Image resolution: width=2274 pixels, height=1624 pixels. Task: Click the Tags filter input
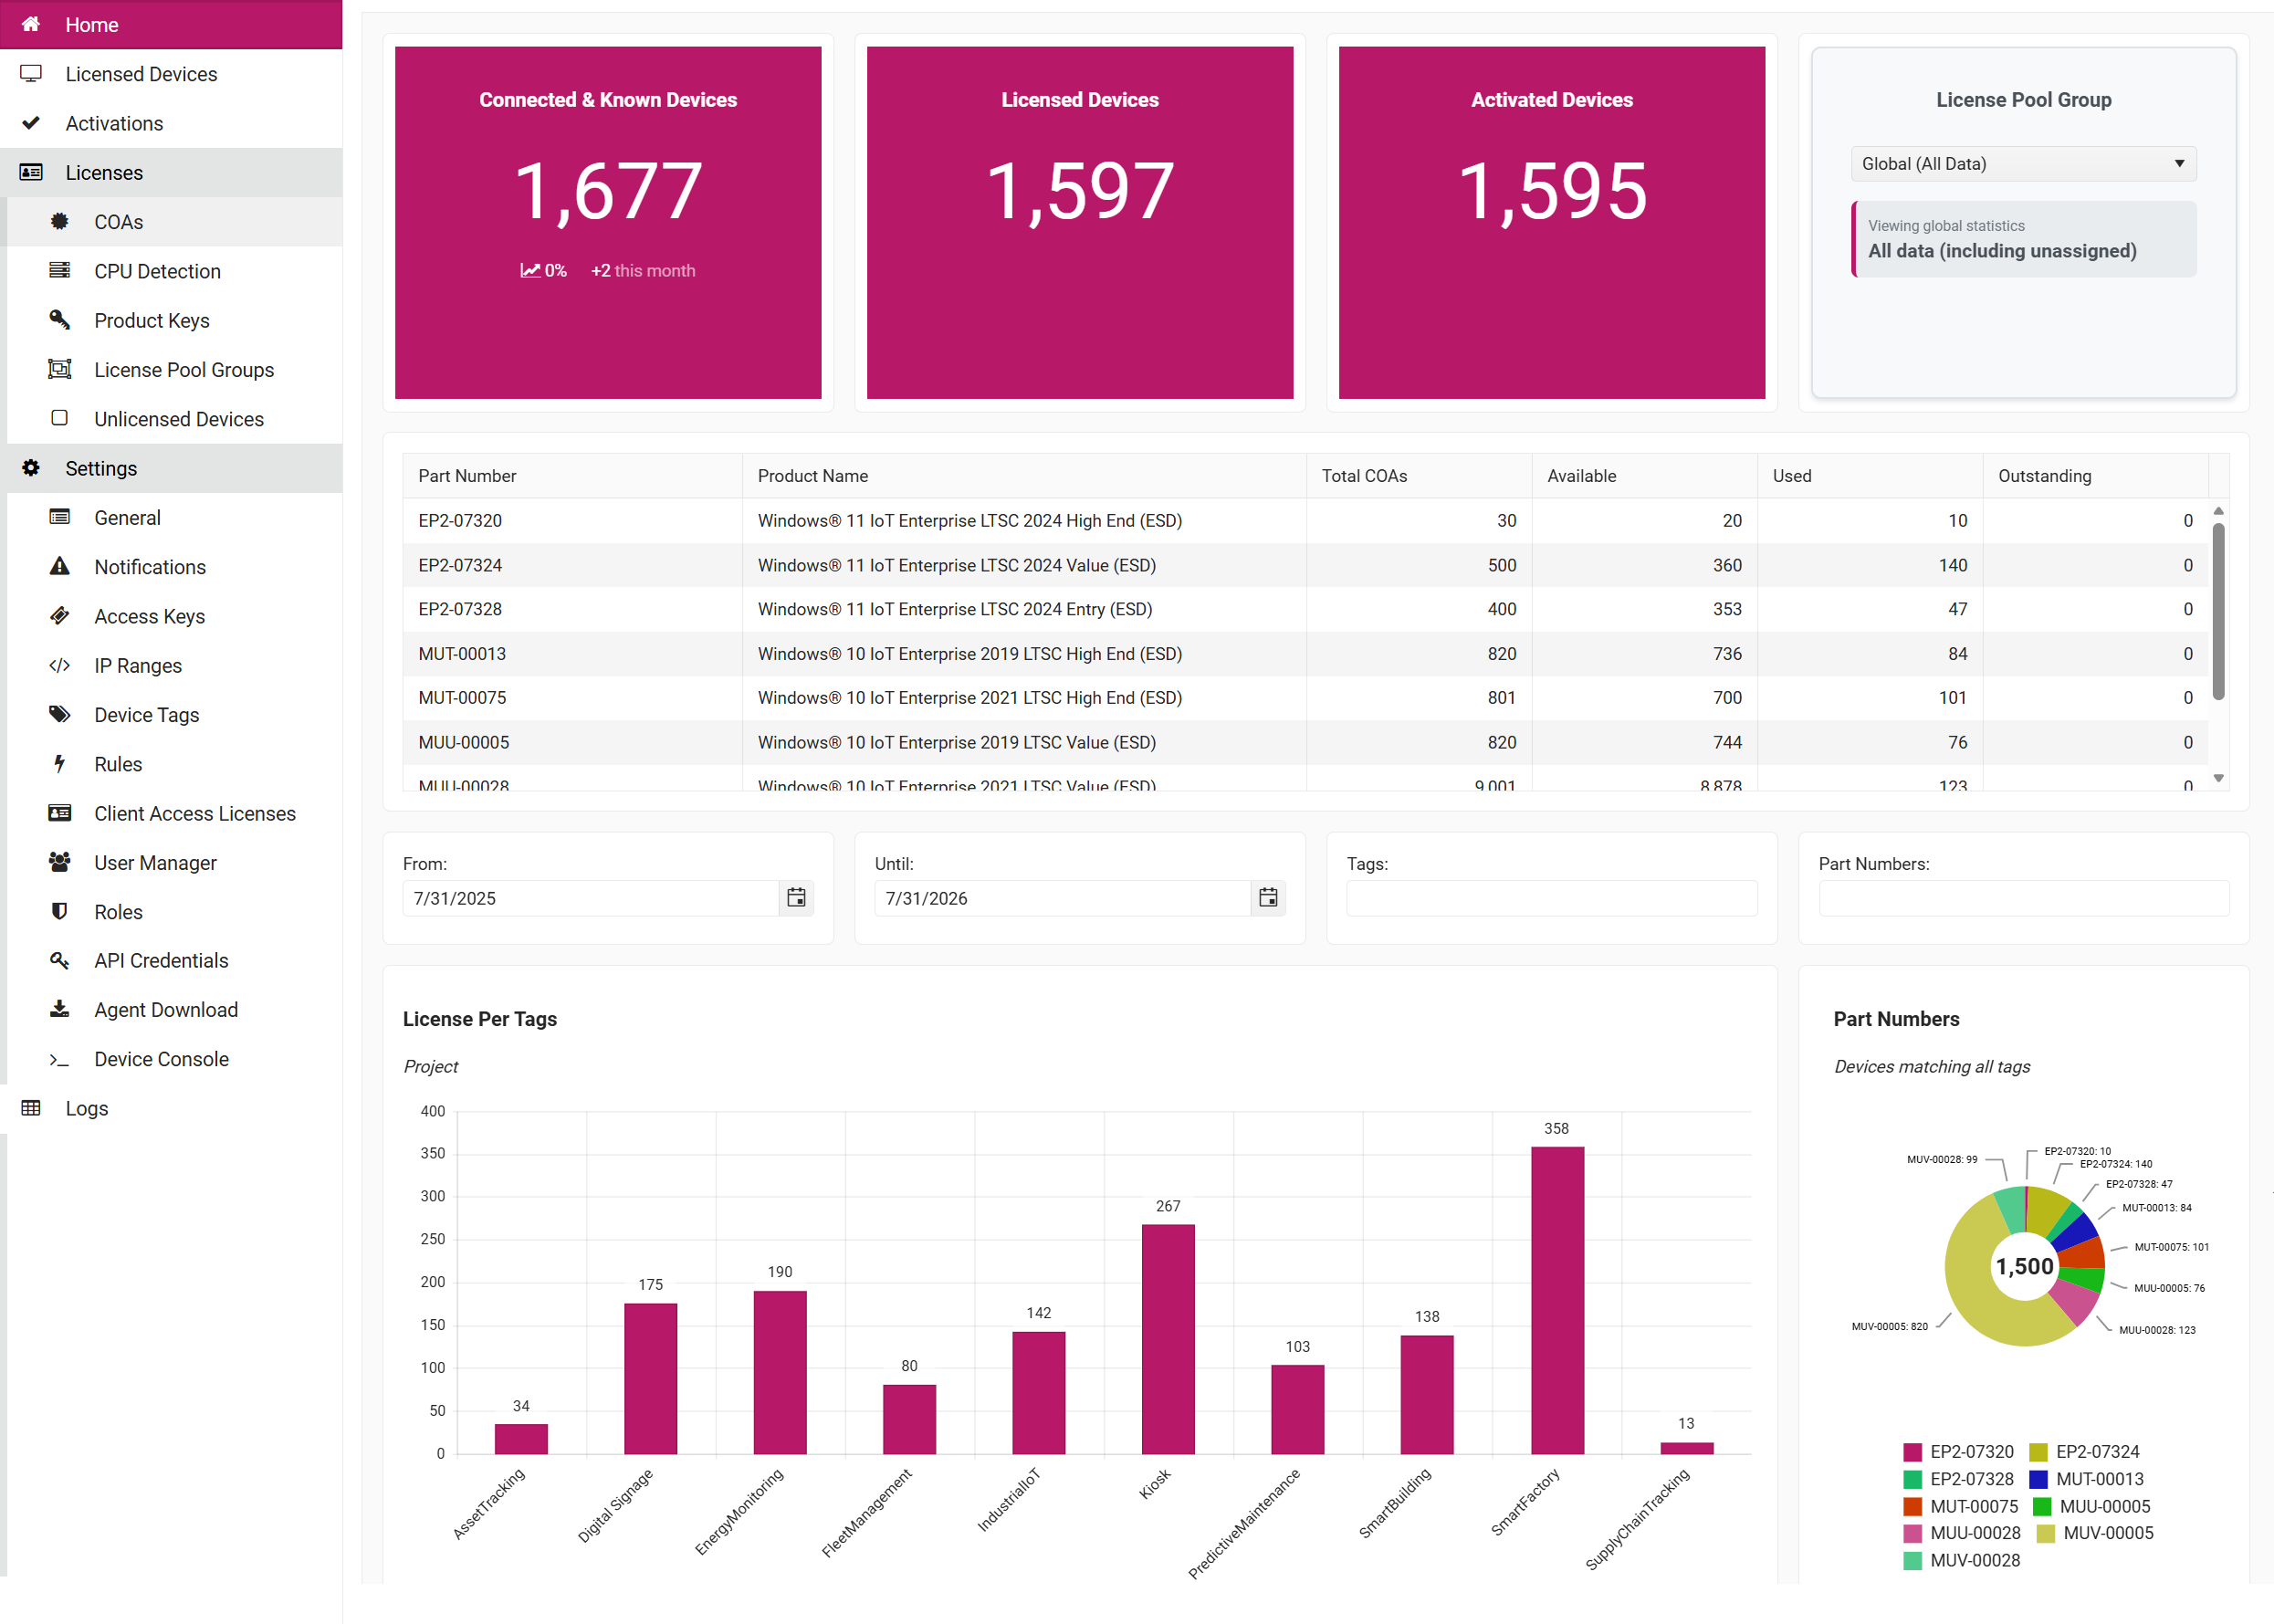[1551, 898]
